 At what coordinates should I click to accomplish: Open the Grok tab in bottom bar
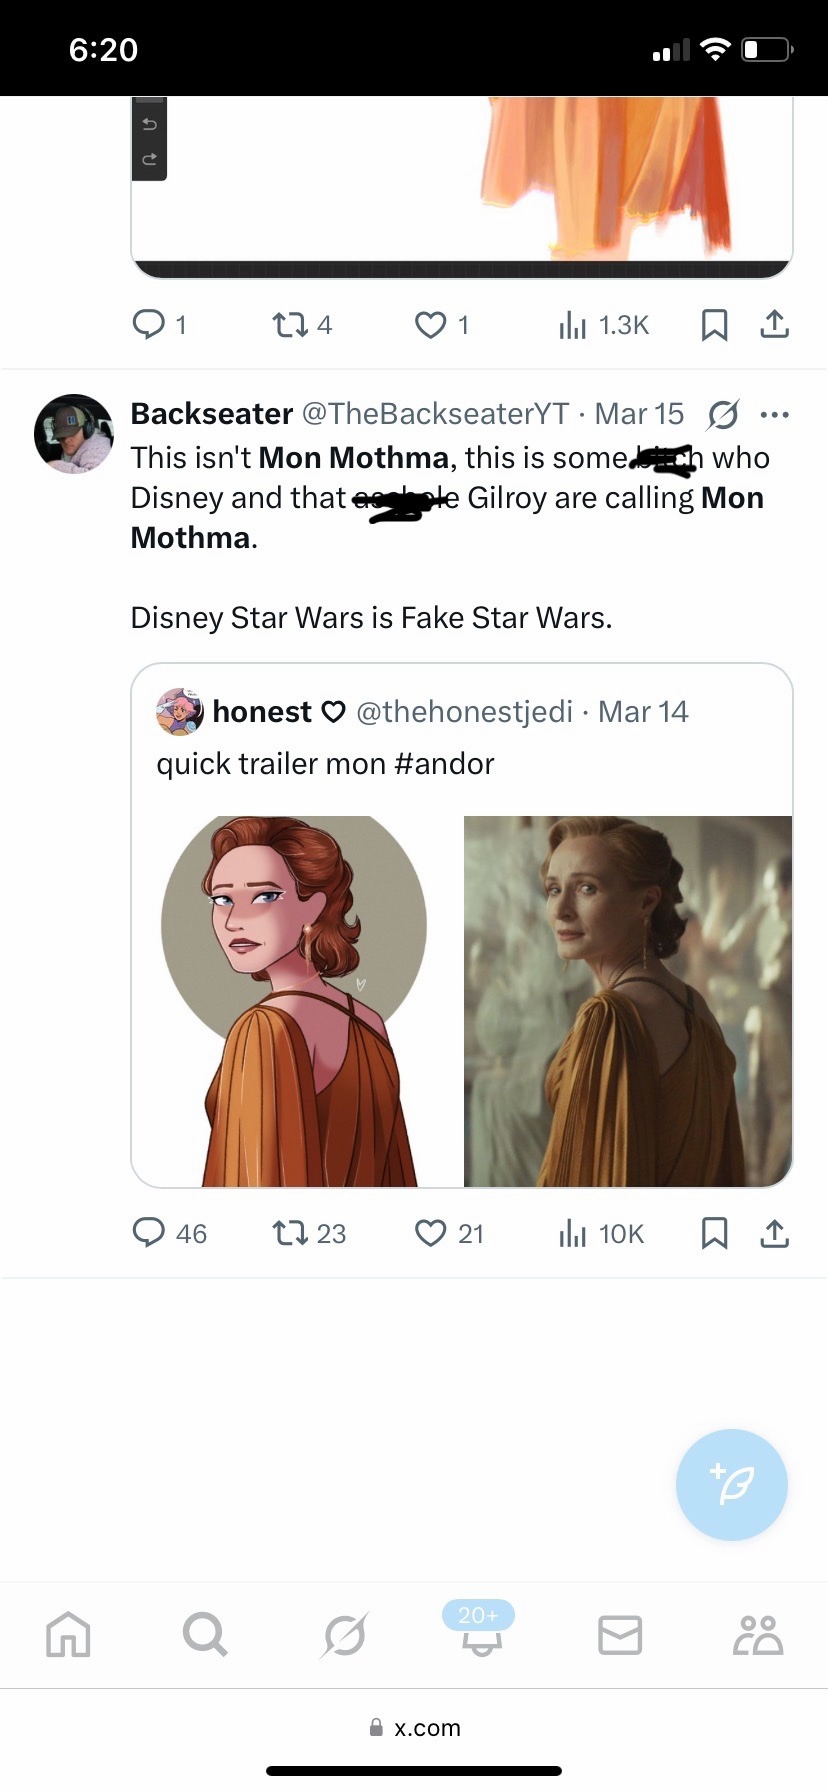pyautogui.click(x=344, y=1635)
